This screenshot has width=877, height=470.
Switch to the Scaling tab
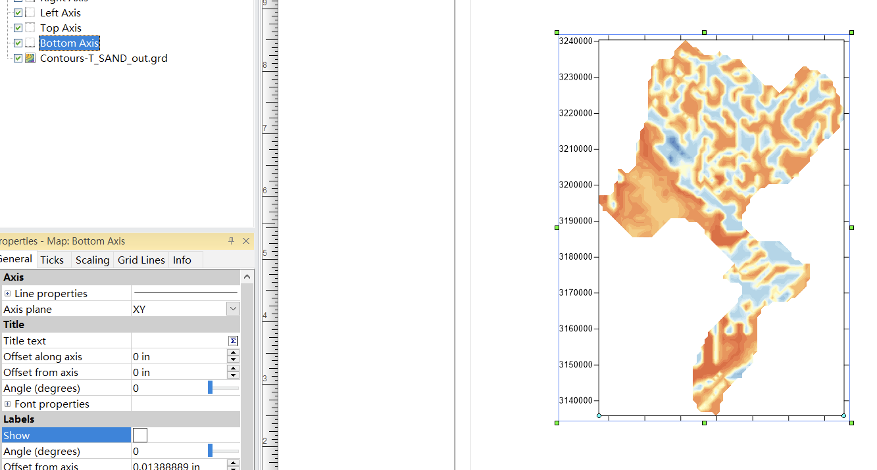click(x=92, y=260)
